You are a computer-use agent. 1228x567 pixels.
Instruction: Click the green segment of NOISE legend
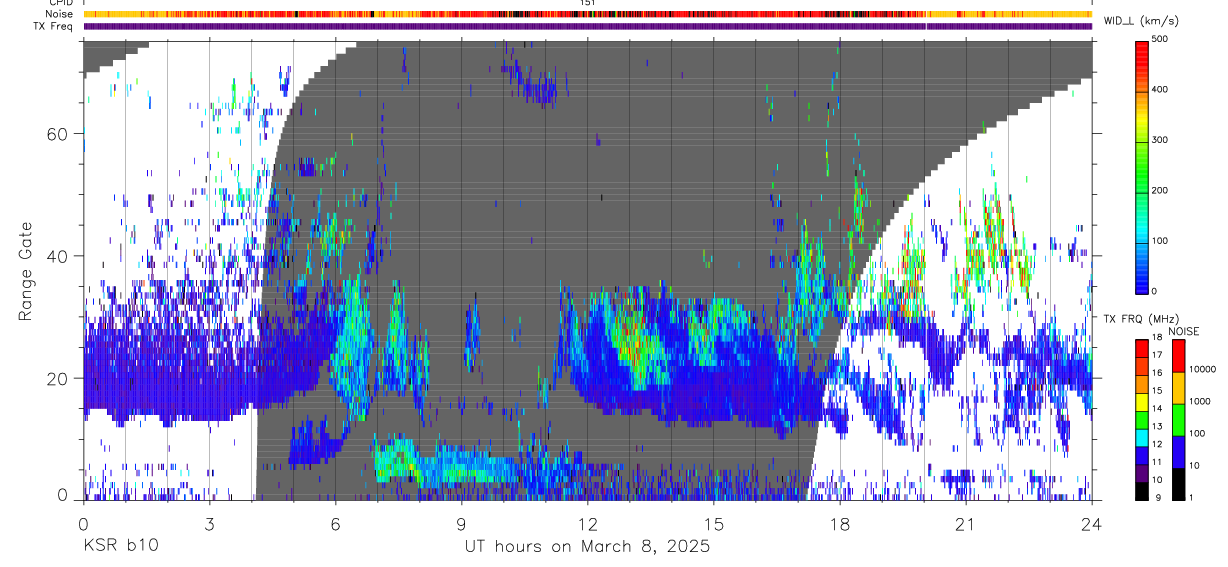[x=1179, y=420]
